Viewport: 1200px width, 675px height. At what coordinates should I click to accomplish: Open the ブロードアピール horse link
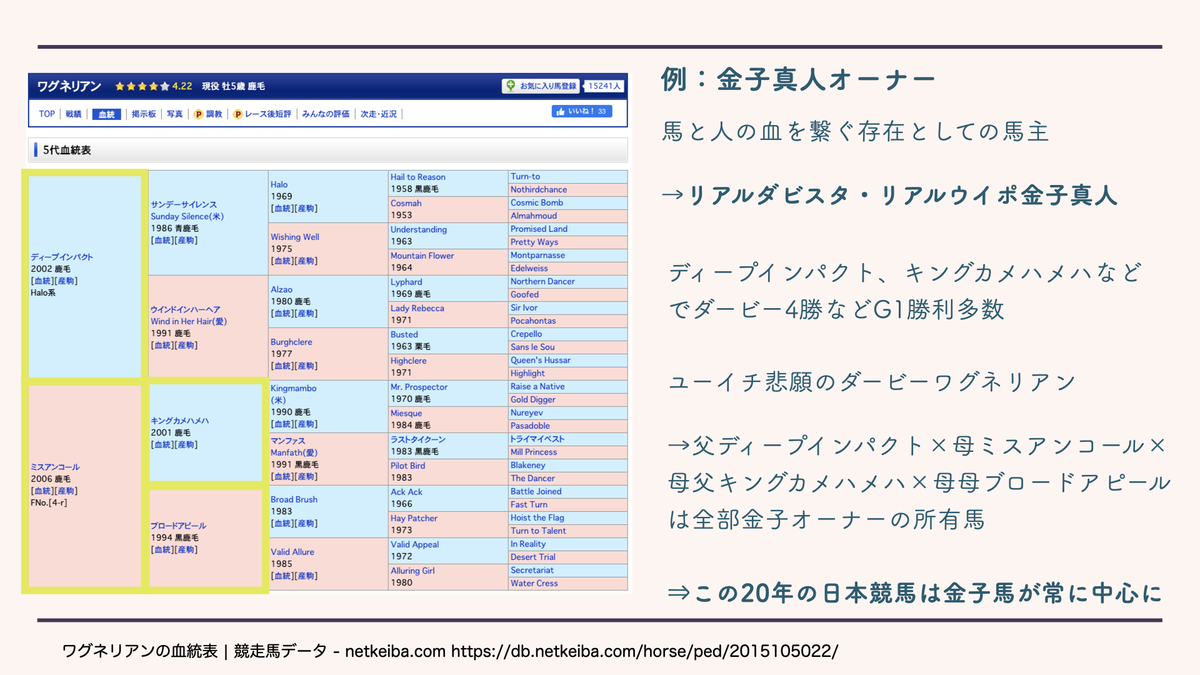click(178, 525)
